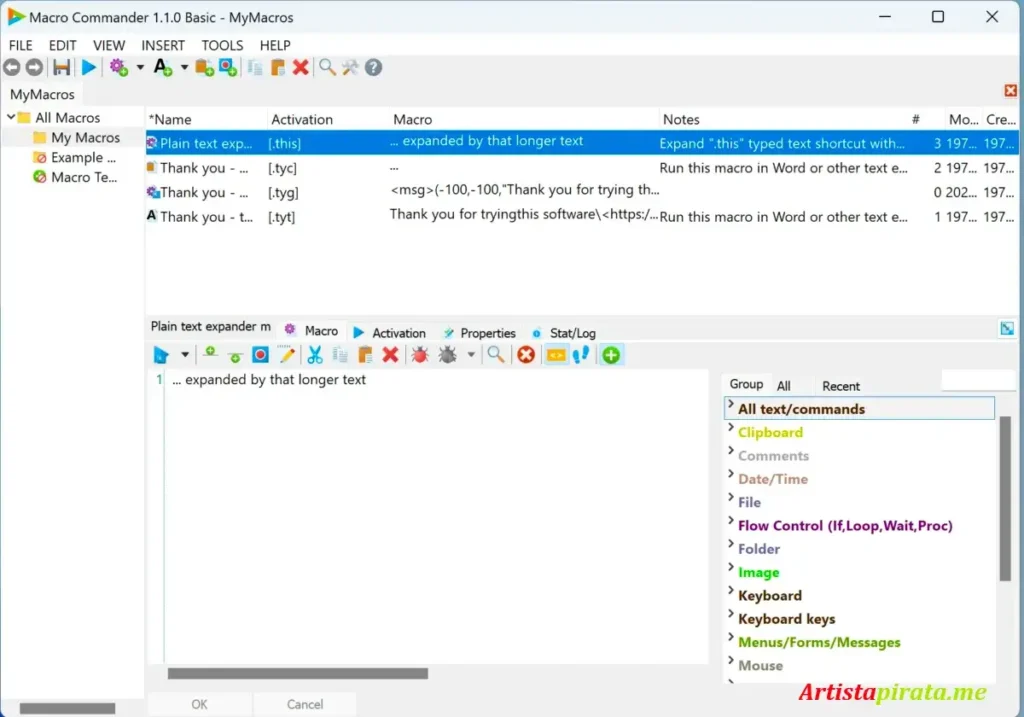Select the scissors Cut icon in macro editor
1024x717 pixels.
pyautogui.click(x=317, y=354)
